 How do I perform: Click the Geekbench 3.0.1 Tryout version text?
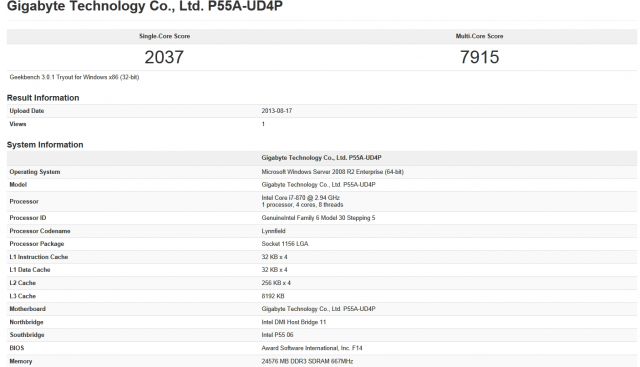[x=74, y=77]
